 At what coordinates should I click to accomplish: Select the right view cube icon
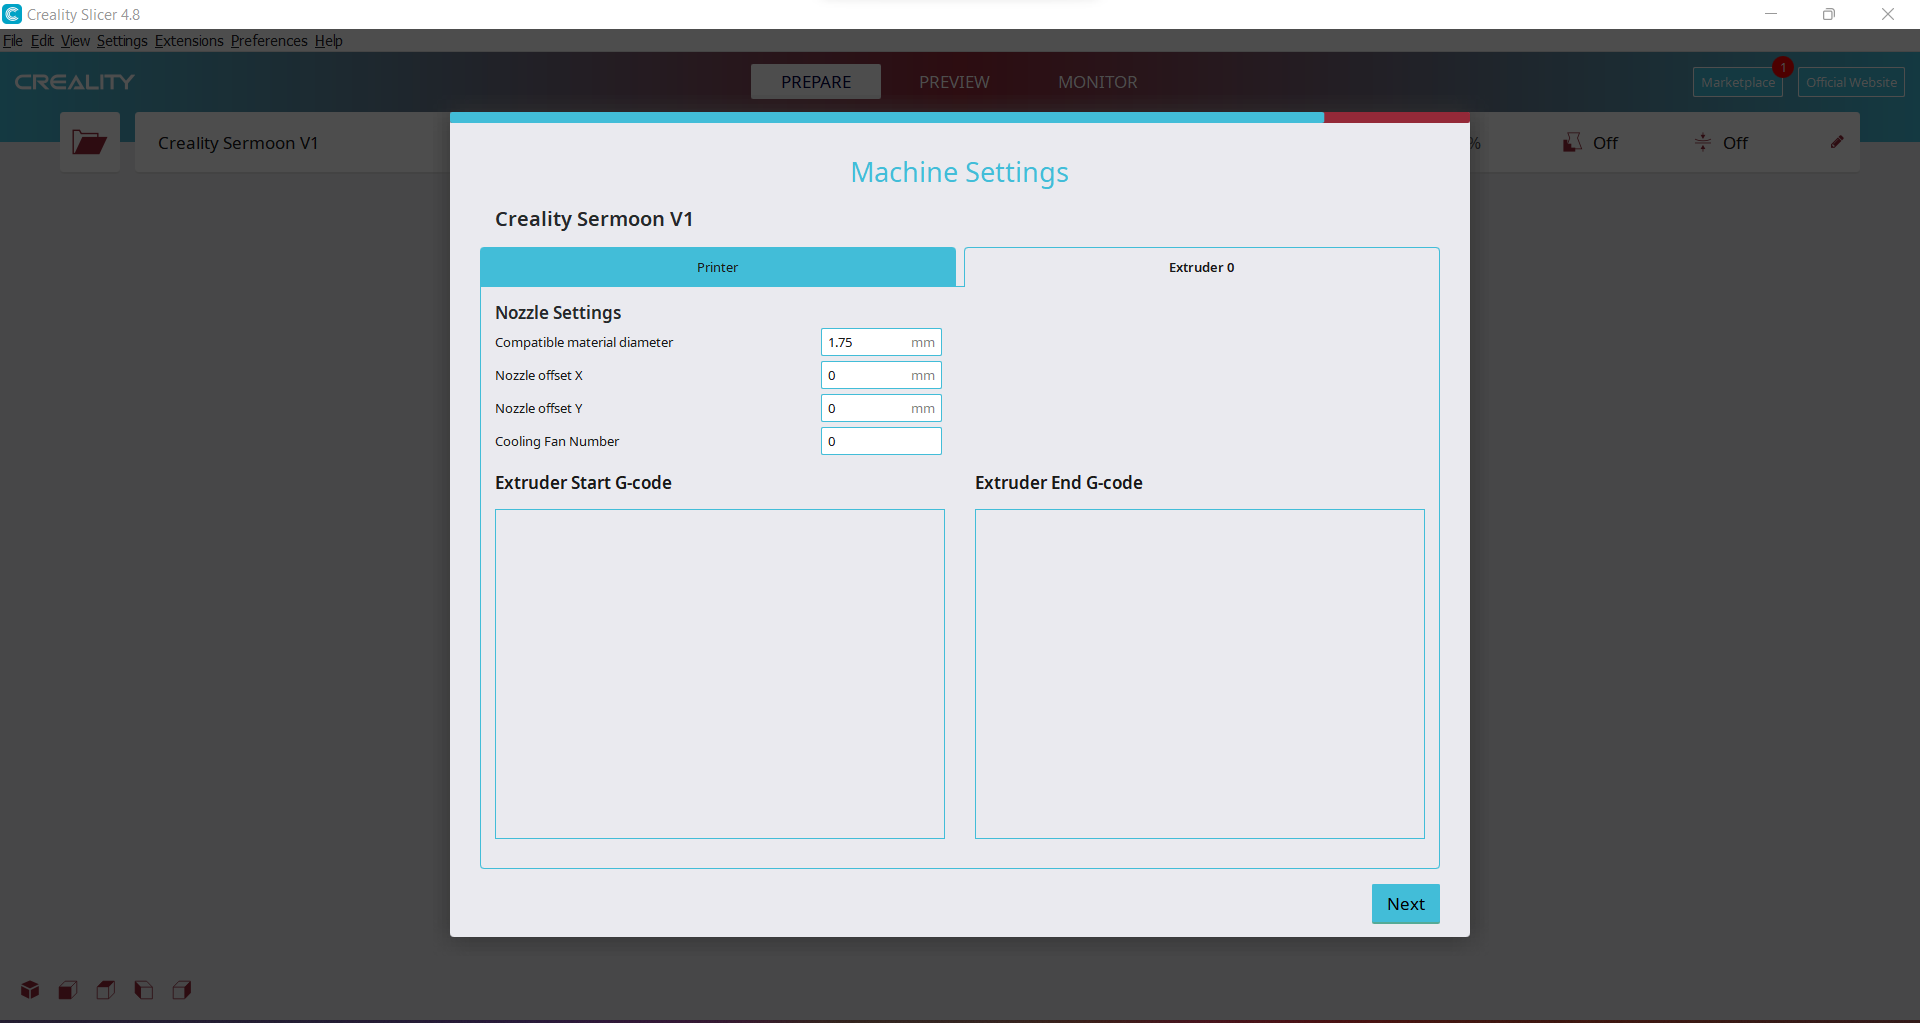[182, 990]
